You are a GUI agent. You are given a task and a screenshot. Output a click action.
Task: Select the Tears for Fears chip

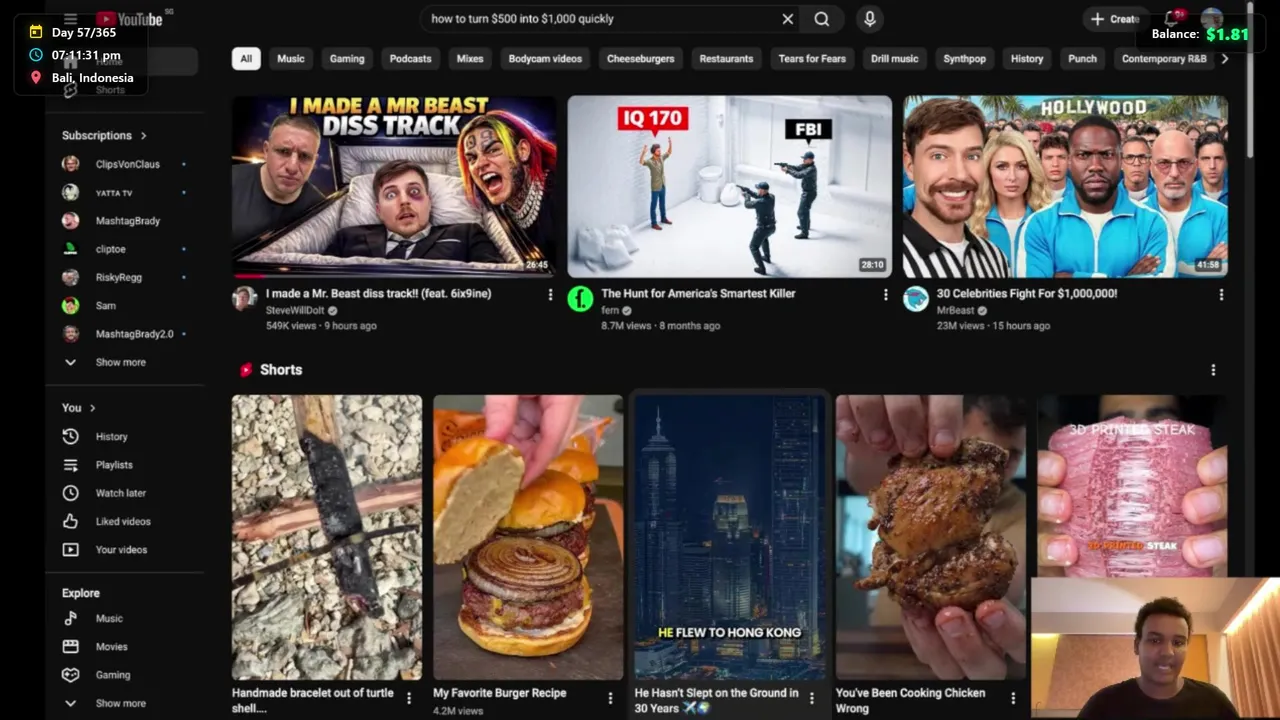[x=812, y=59]
